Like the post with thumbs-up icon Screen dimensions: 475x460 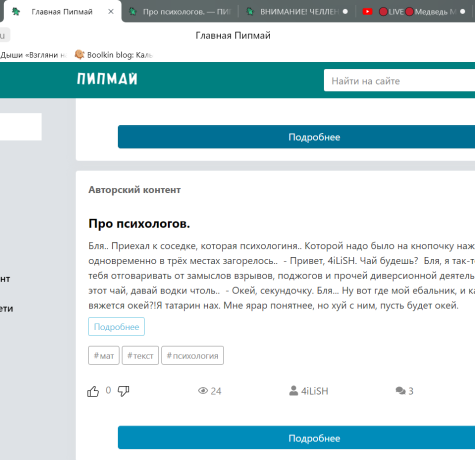pyautogui.click(x=93, y=391)
